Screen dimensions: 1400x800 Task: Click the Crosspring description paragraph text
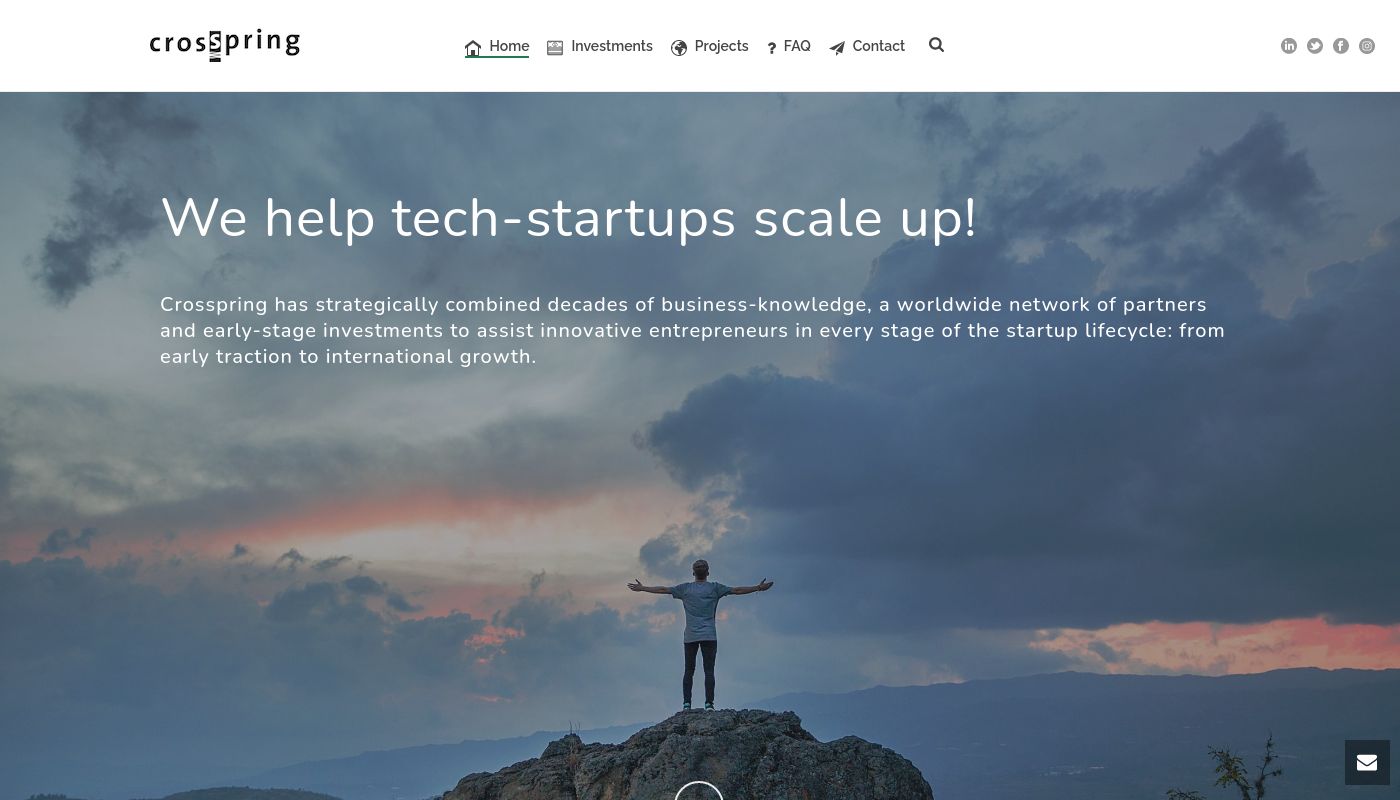[x=692, y=330]
